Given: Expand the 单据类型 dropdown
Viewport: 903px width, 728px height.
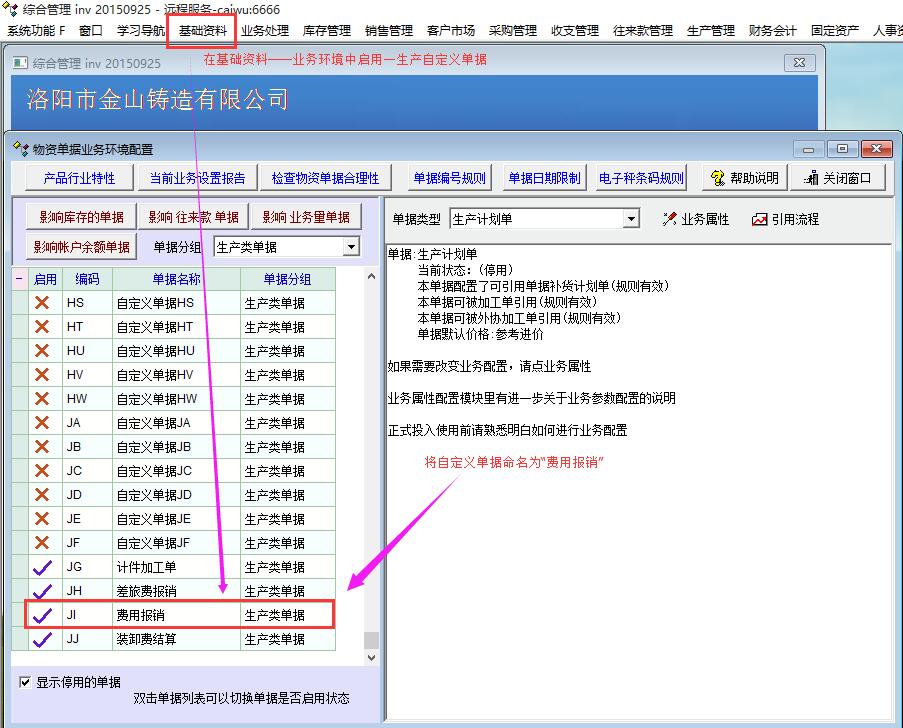Looking at the screenshot, I should (631, 219).
